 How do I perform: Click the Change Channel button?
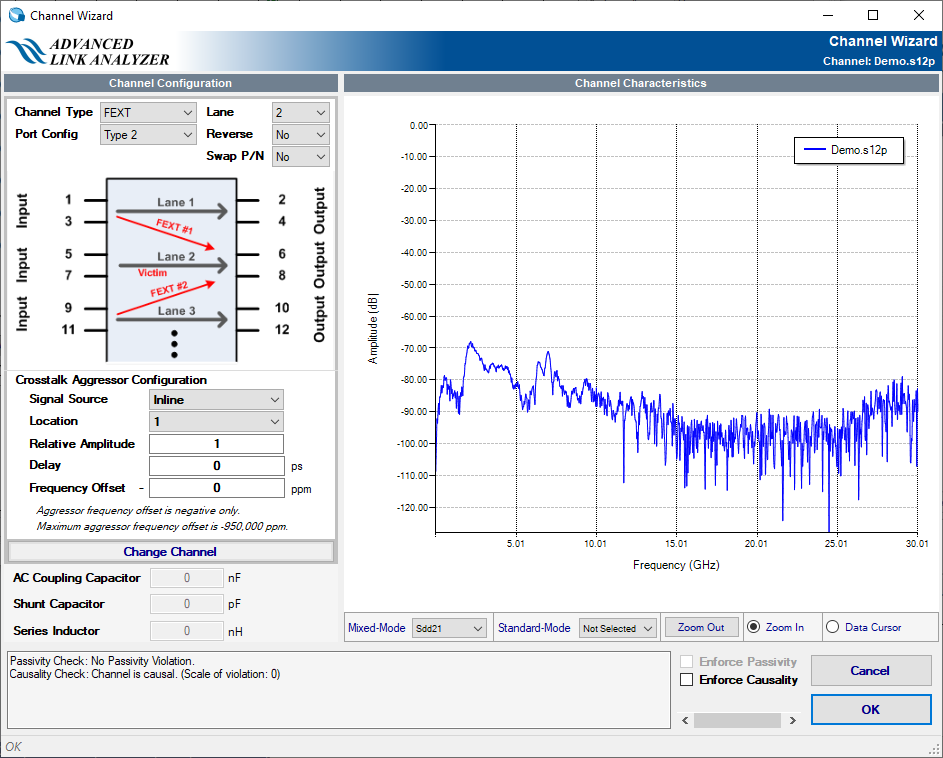coord(170,552)
